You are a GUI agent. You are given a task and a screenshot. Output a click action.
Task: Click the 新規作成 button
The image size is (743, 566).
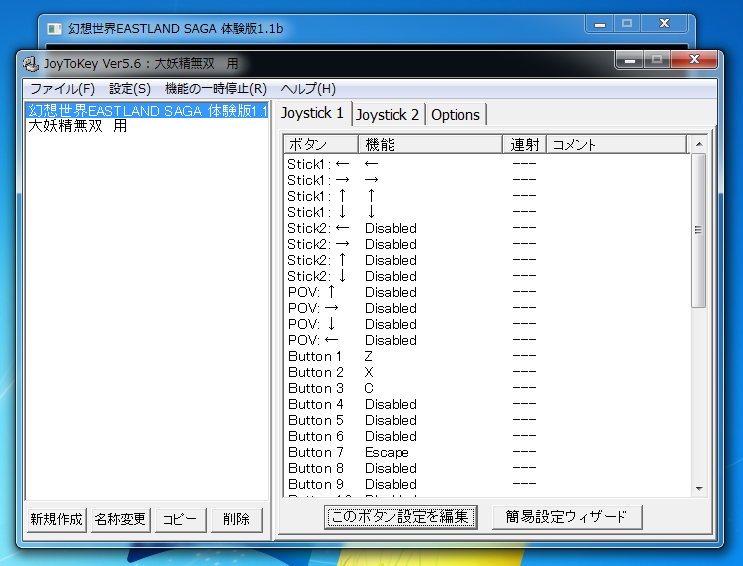coord(56,520)
